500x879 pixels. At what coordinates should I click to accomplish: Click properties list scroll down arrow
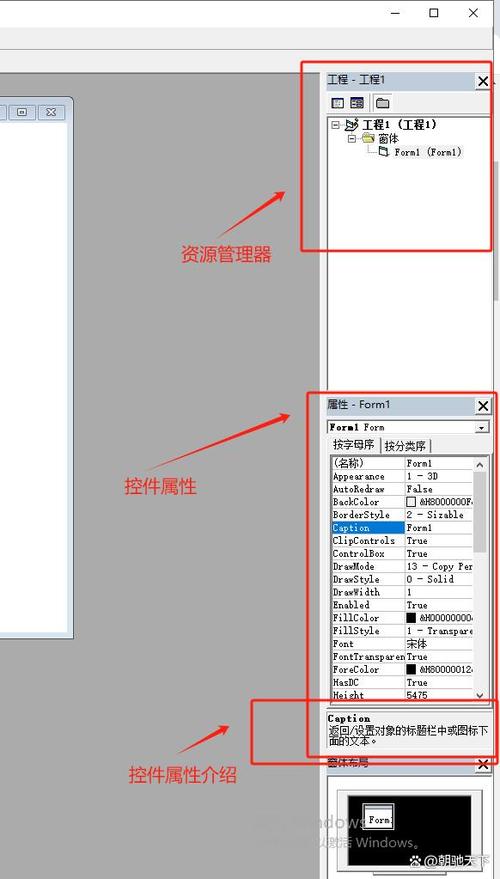480,695
